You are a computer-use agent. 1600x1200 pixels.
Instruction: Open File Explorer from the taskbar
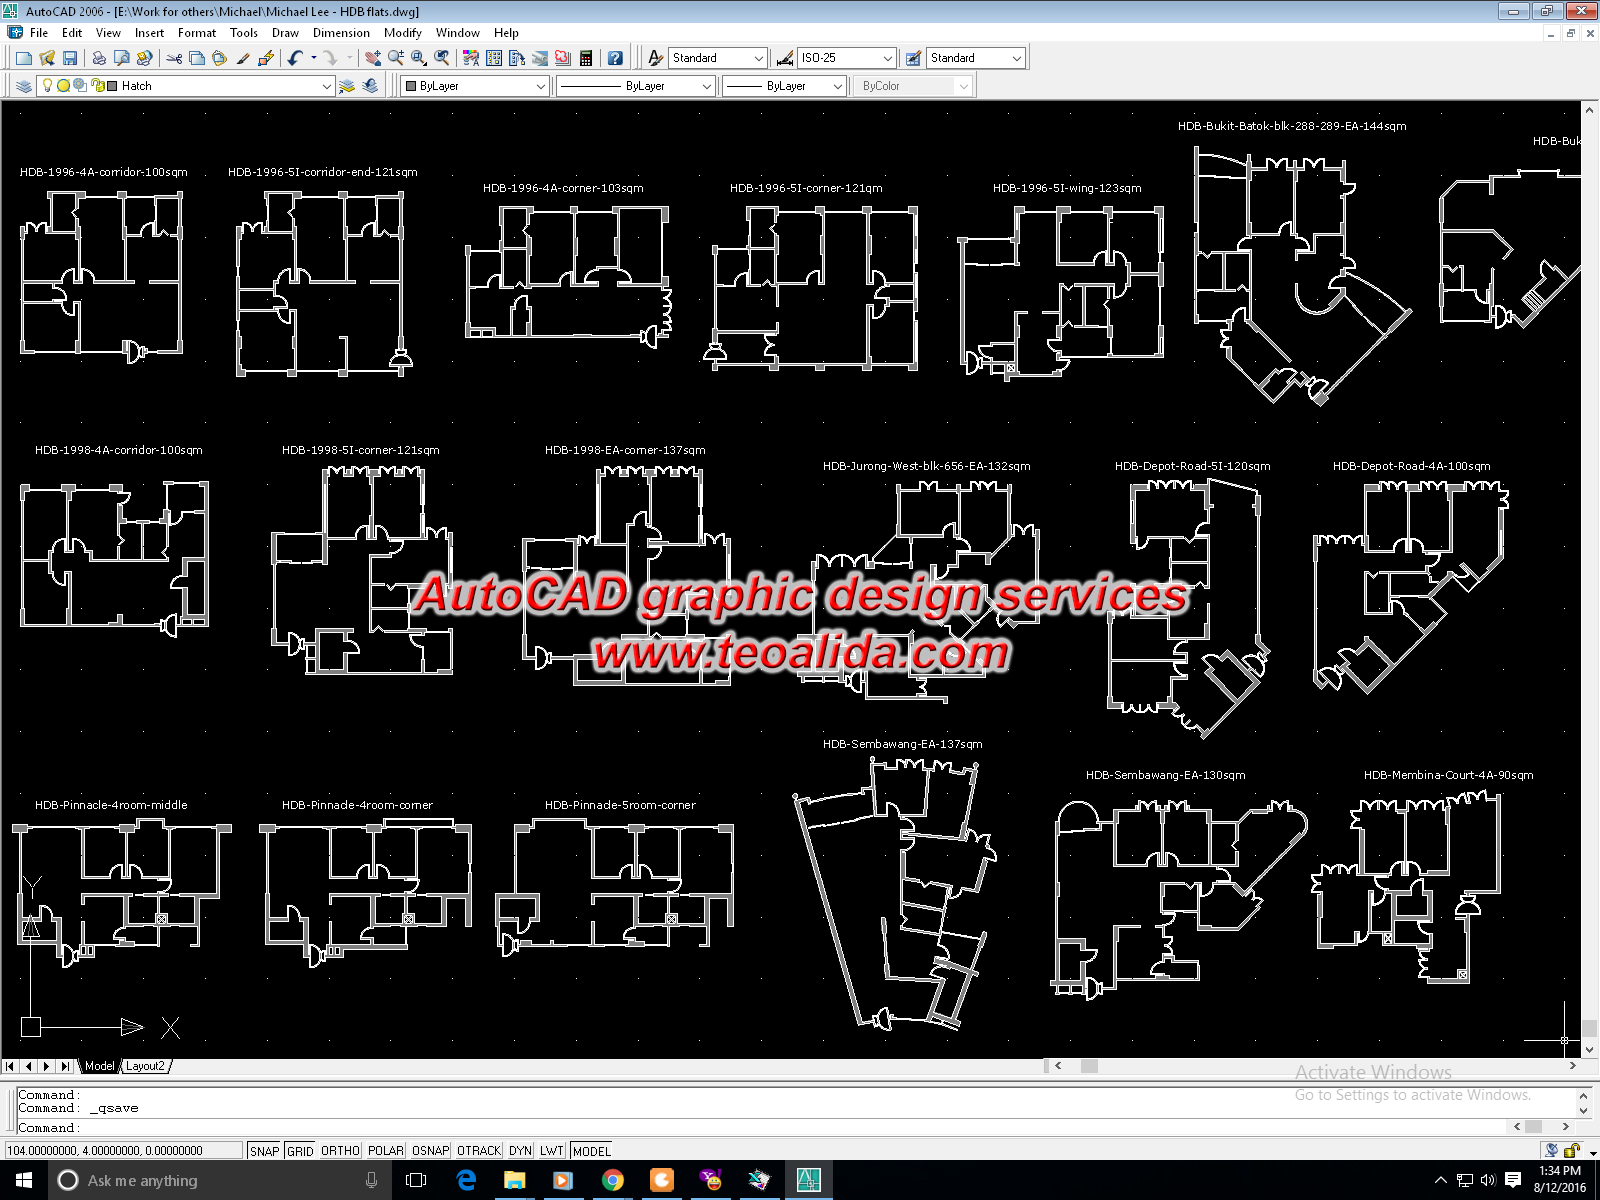[x=514, y=1180]
